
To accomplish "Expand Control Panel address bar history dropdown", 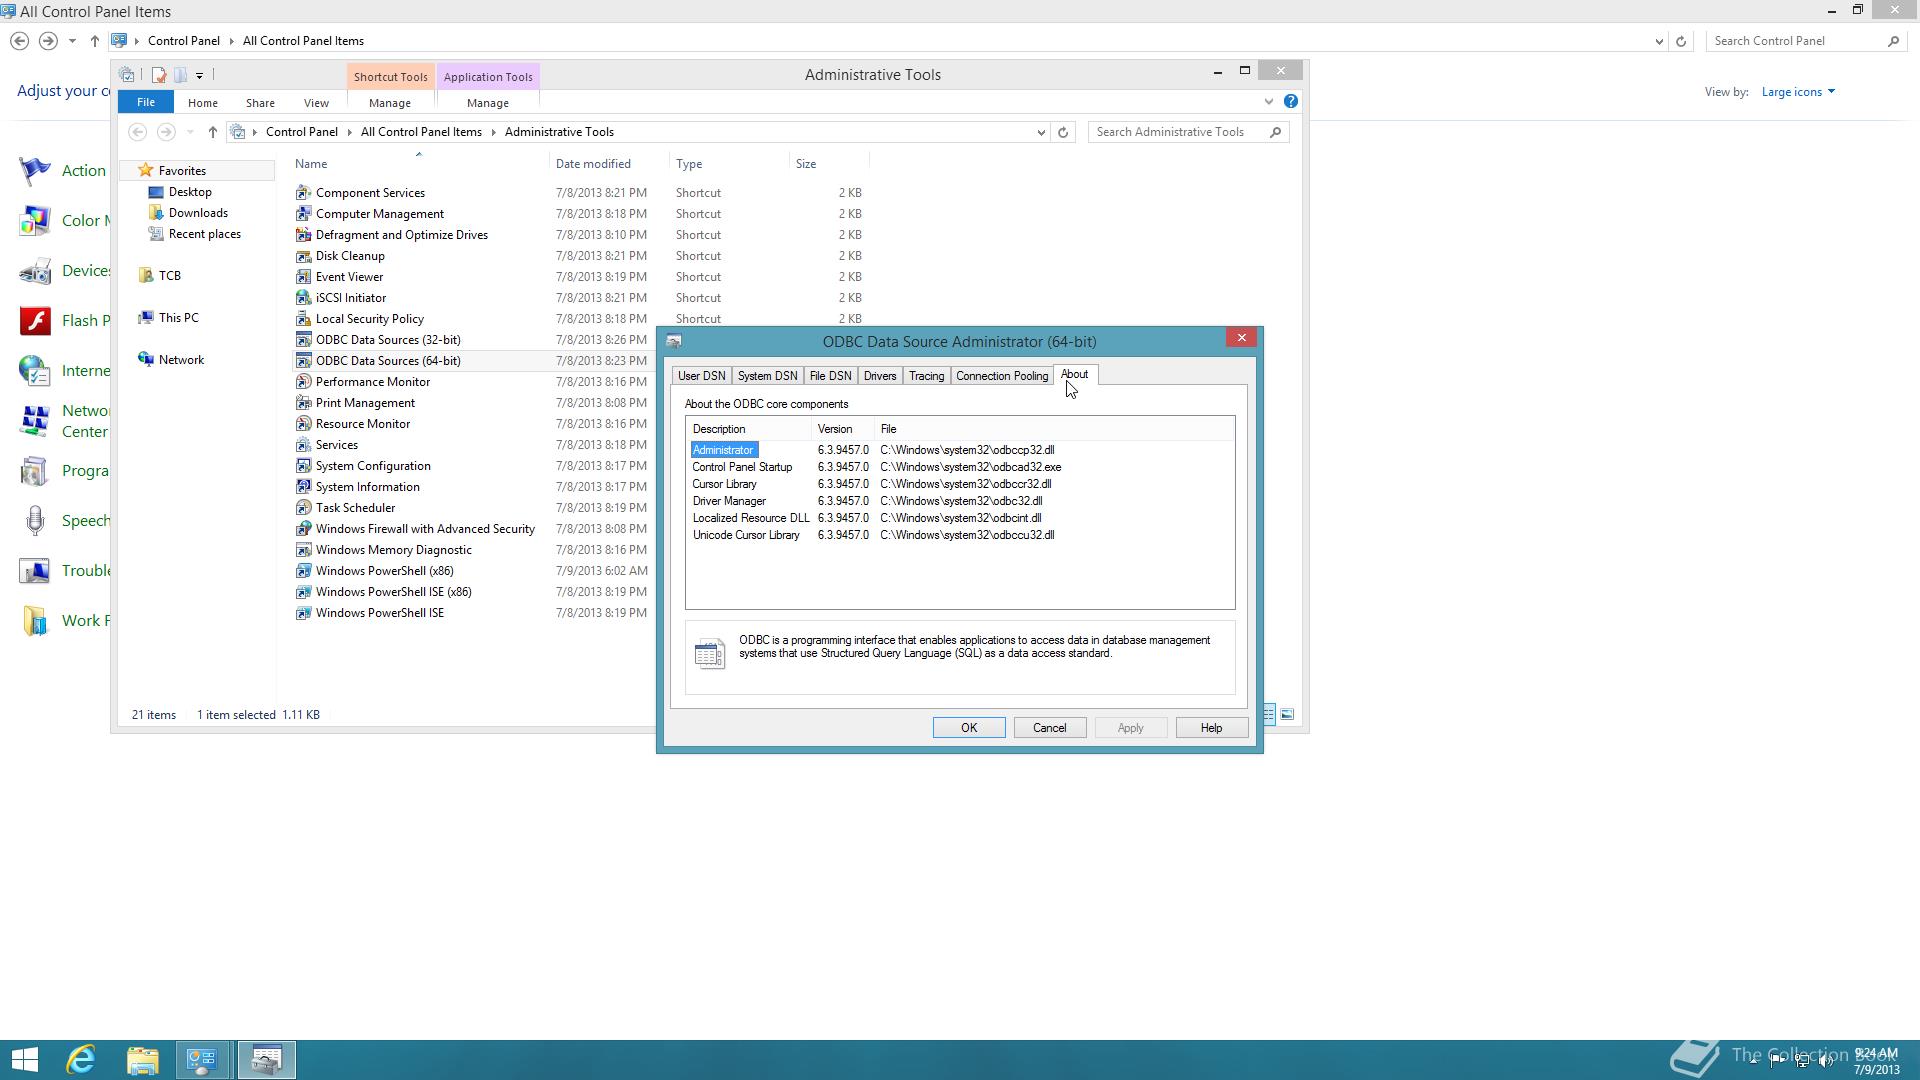I will (x=1659, y=41).
